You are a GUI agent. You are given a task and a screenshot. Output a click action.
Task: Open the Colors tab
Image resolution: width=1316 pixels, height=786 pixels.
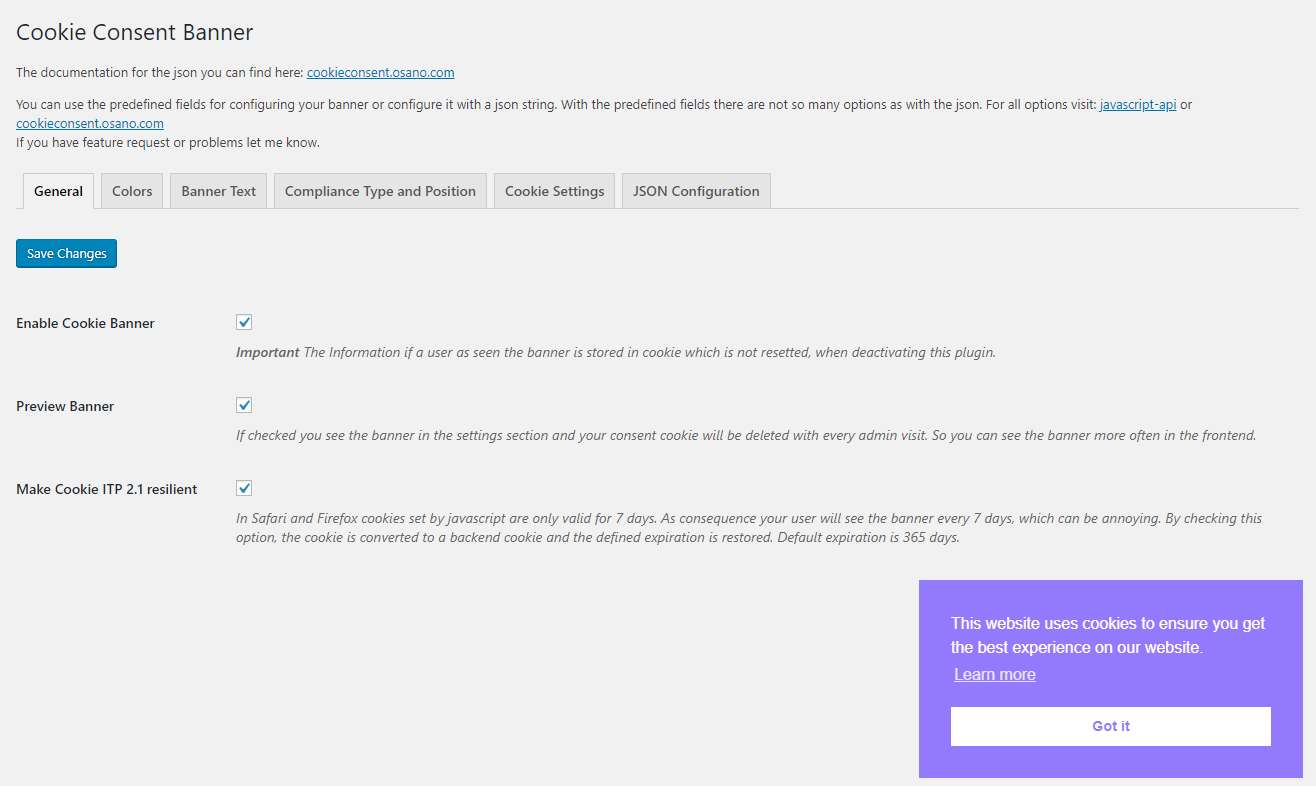point(132,191)
